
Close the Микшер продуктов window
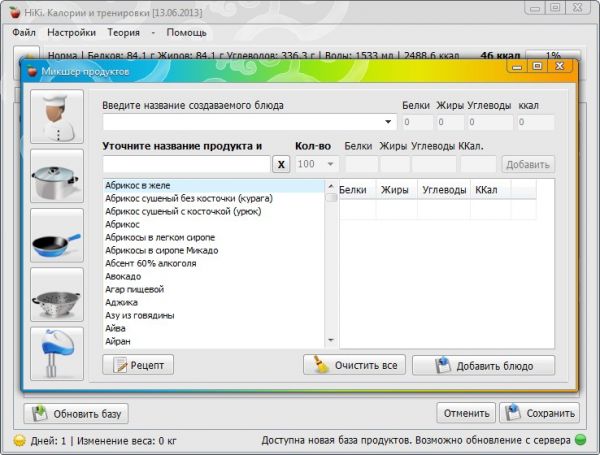pyautogui.click(x=560, y=66)
